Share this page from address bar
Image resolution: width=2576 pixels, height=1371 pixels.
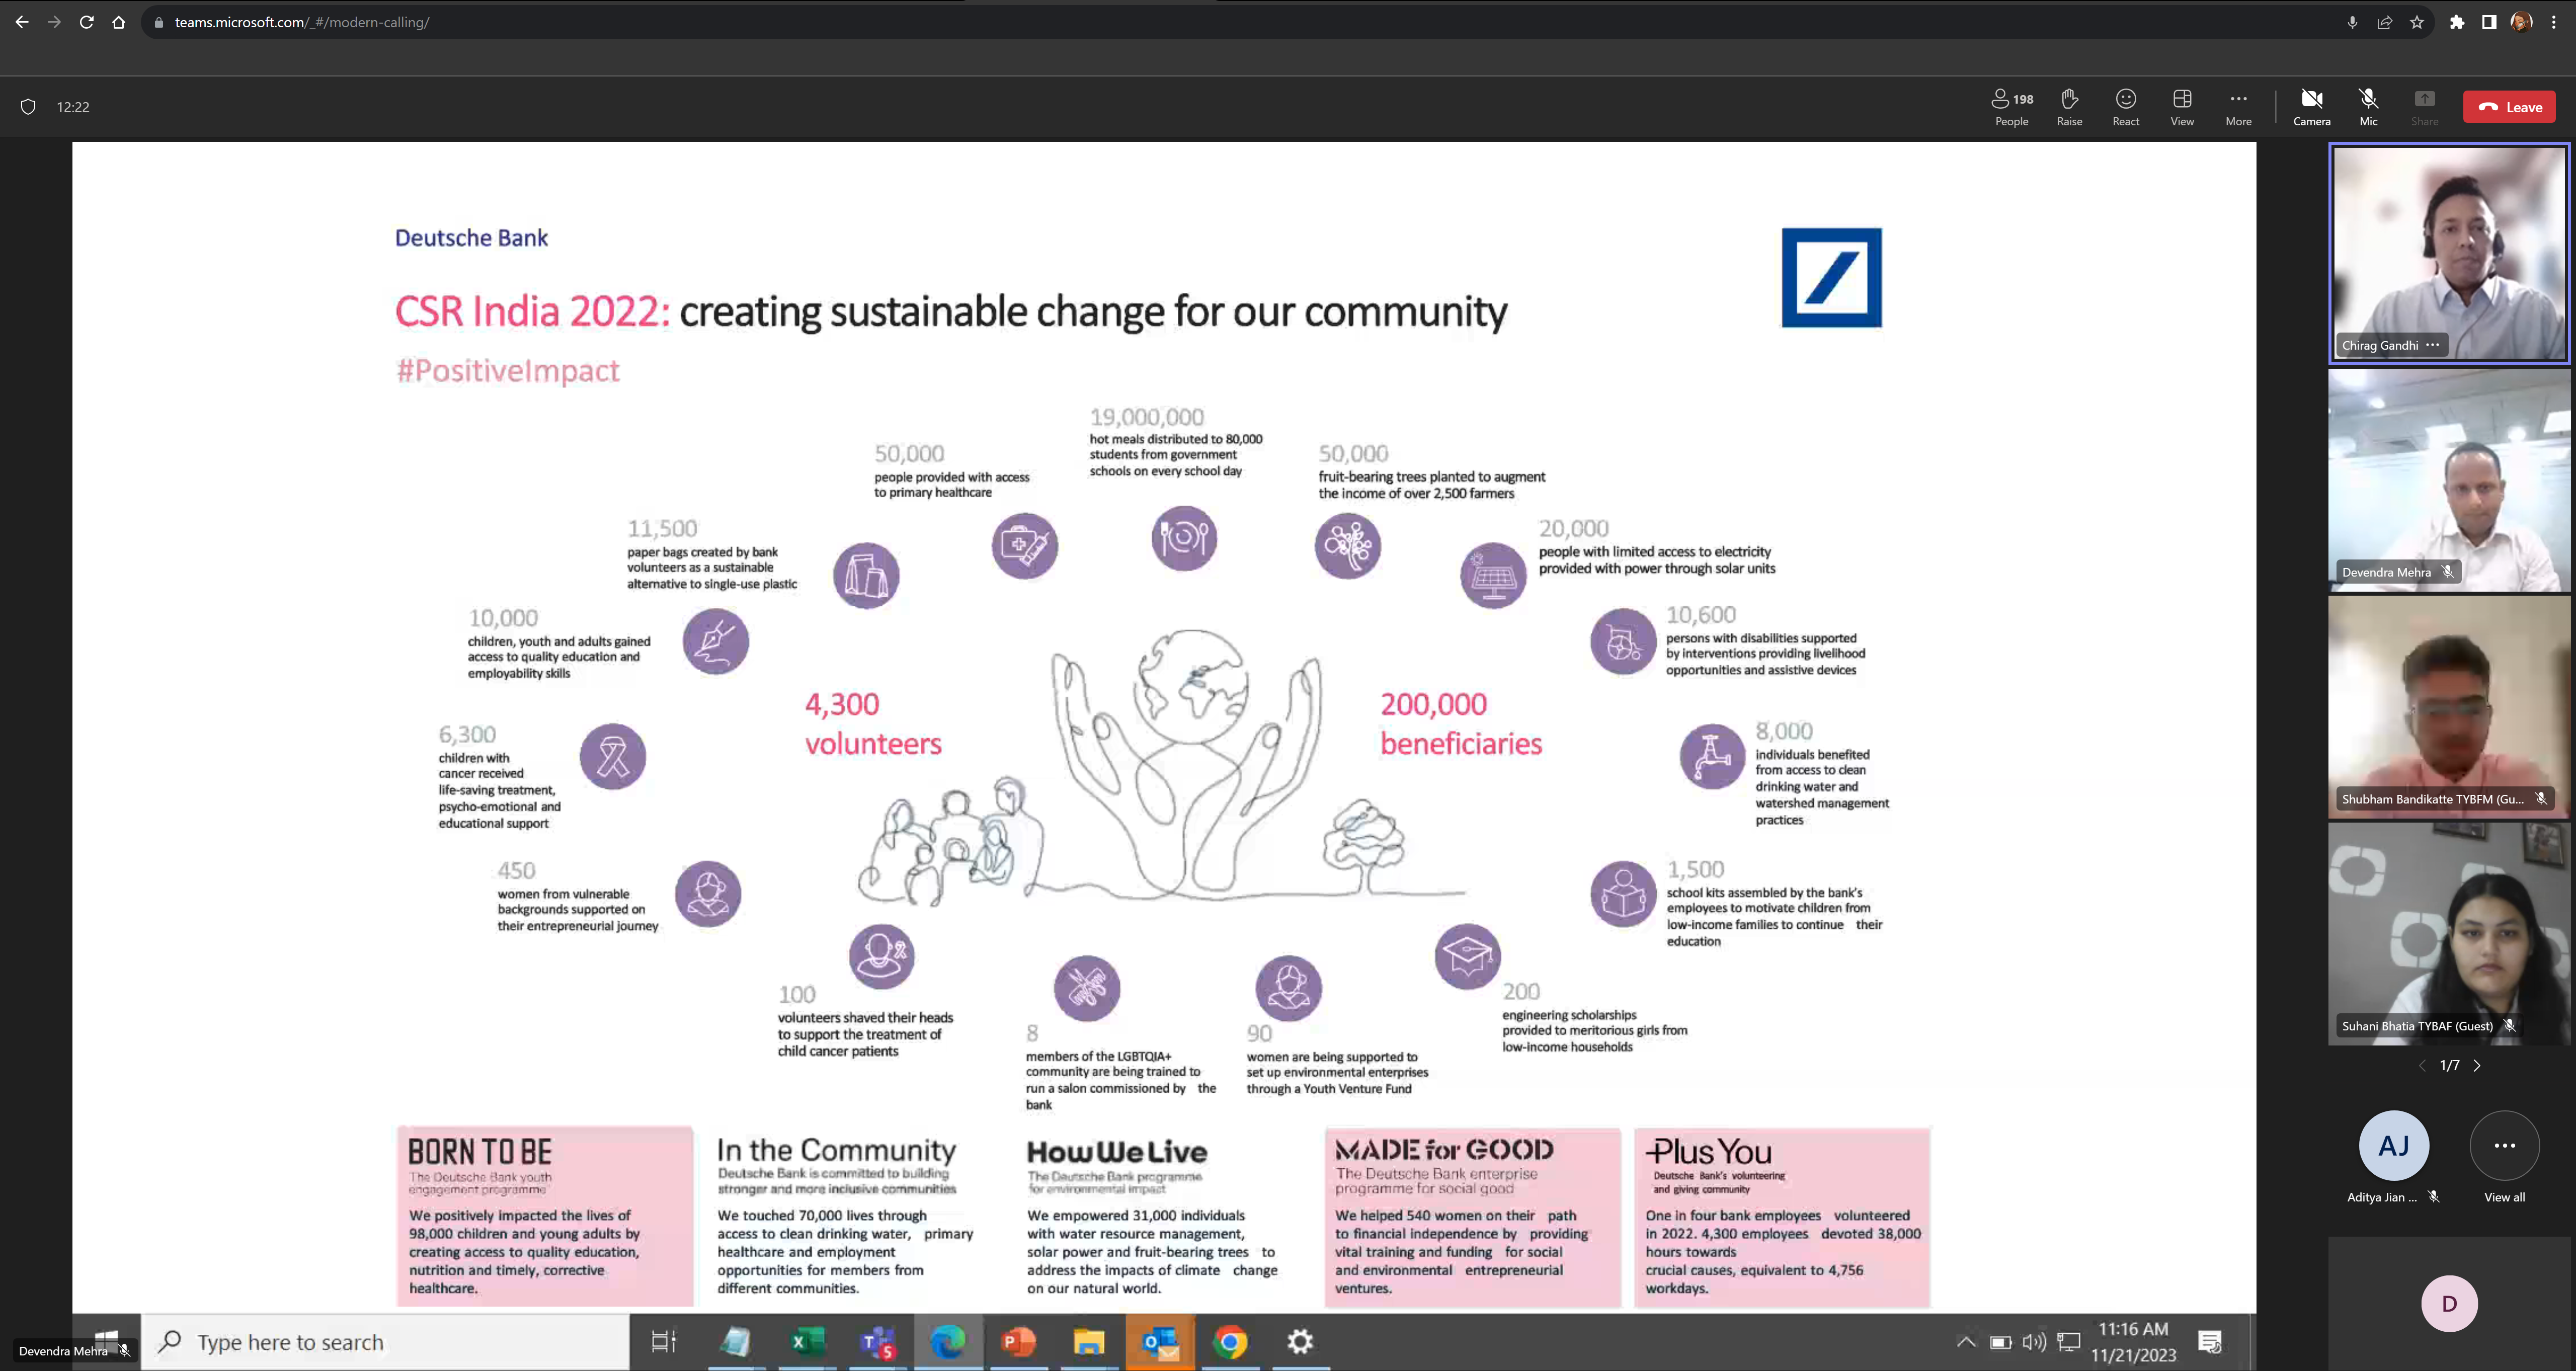click(2384, 22)
